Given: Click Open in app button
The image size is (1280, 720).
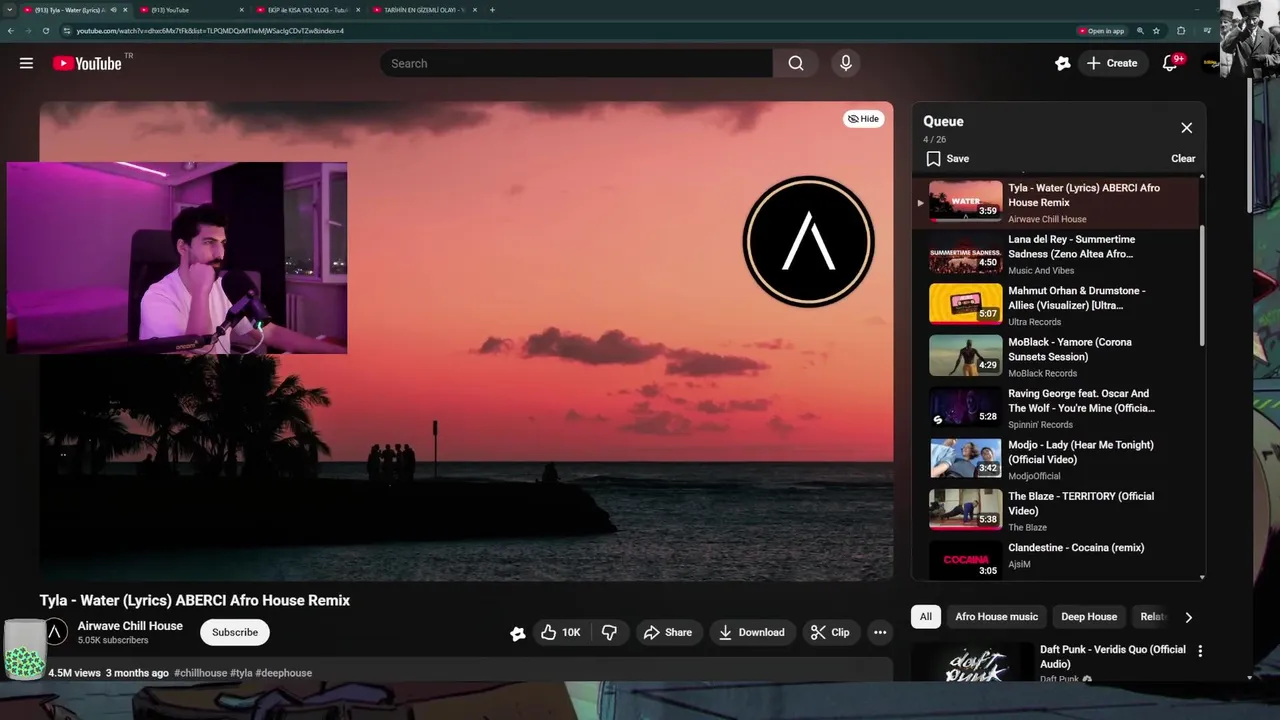Looking at the screenshot, I should pyautogui.click(x=1101, y=31).
